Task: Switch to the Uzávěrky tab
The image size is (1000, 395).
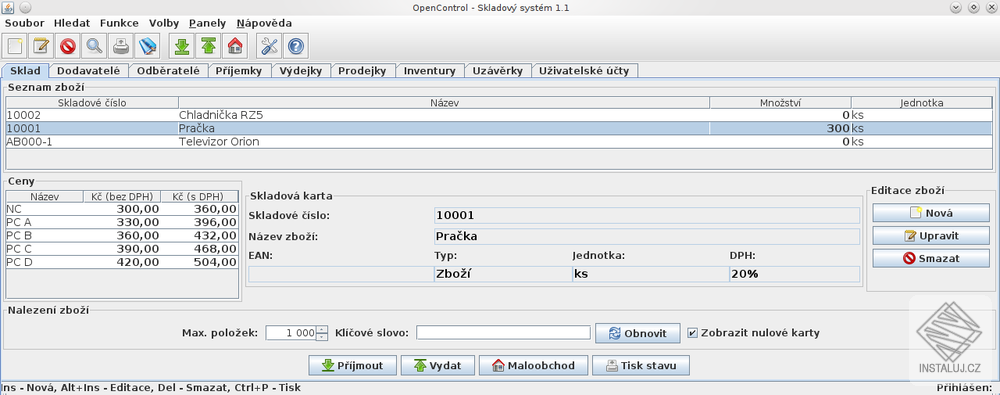Action: 497,71
